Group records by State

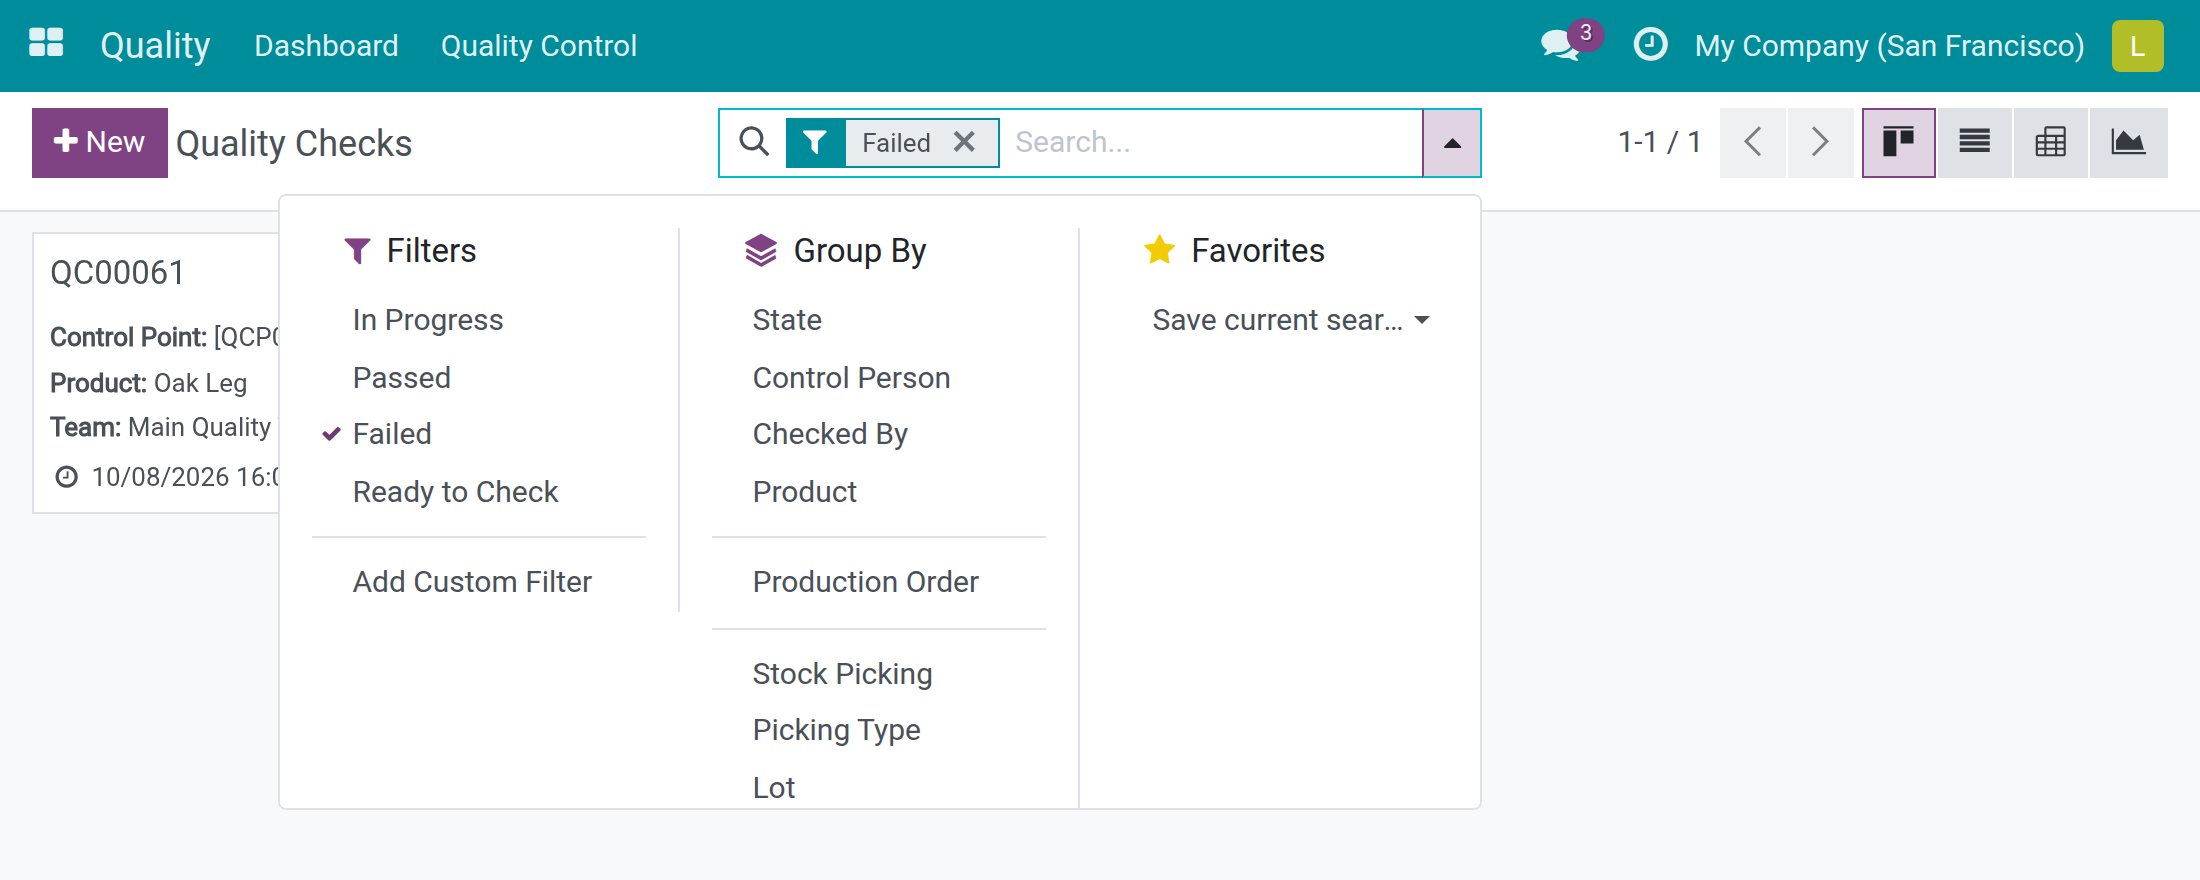pyautogui.click(x=787, y=320)
